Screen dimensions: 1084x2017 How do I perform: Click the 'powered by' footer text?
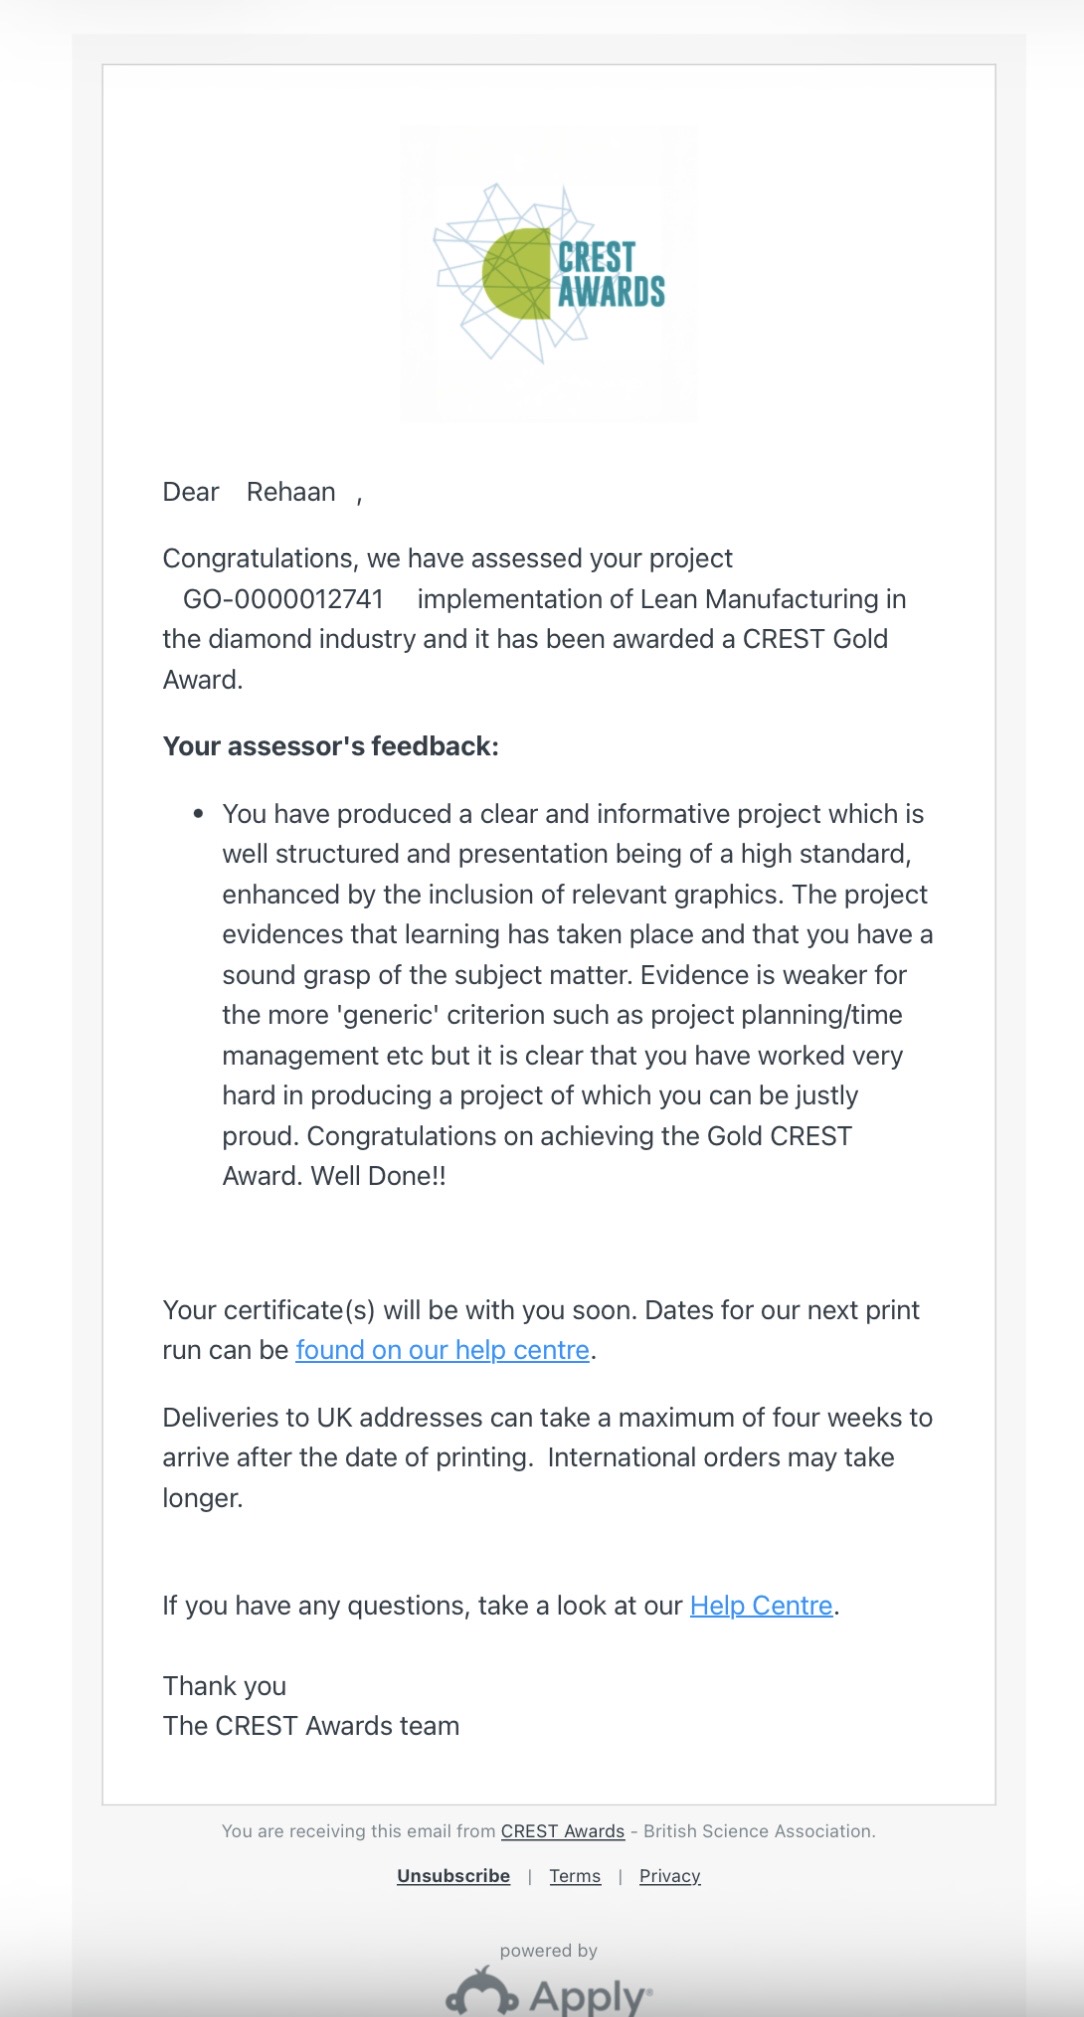(x=548, y=1950)
